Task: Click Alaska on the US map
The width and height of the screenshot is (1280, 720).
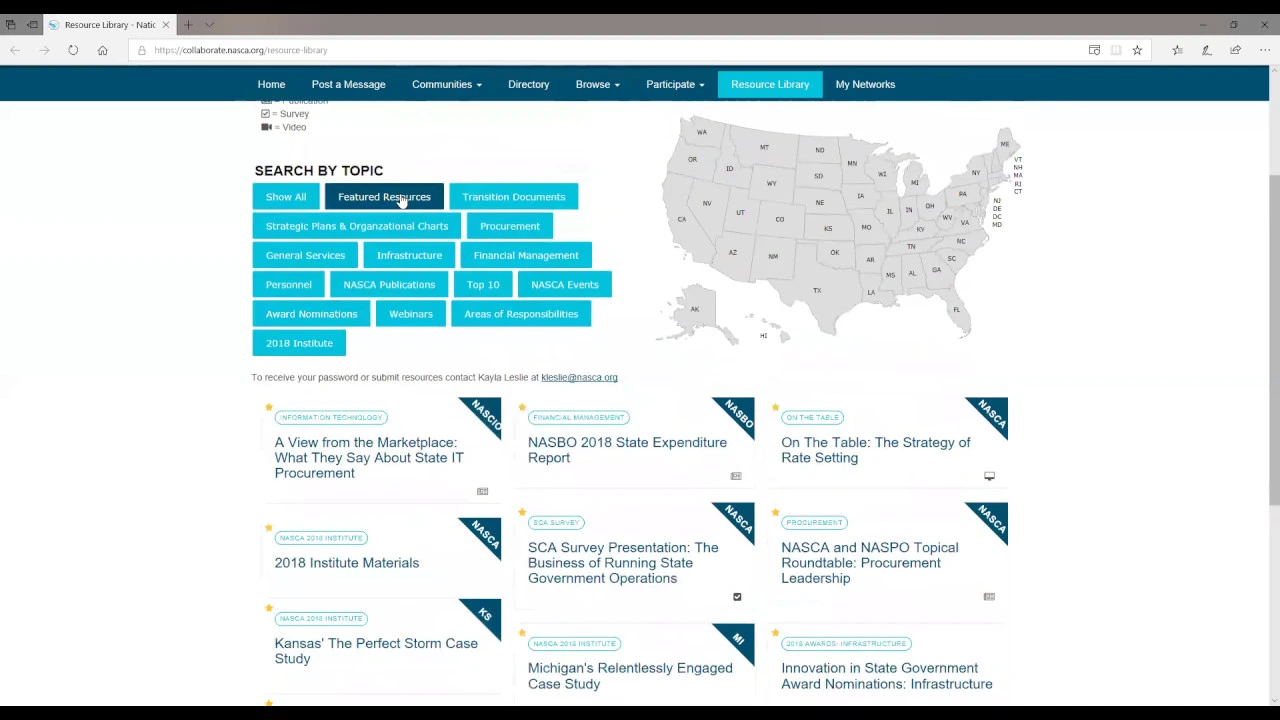Action: click(695, 309)
